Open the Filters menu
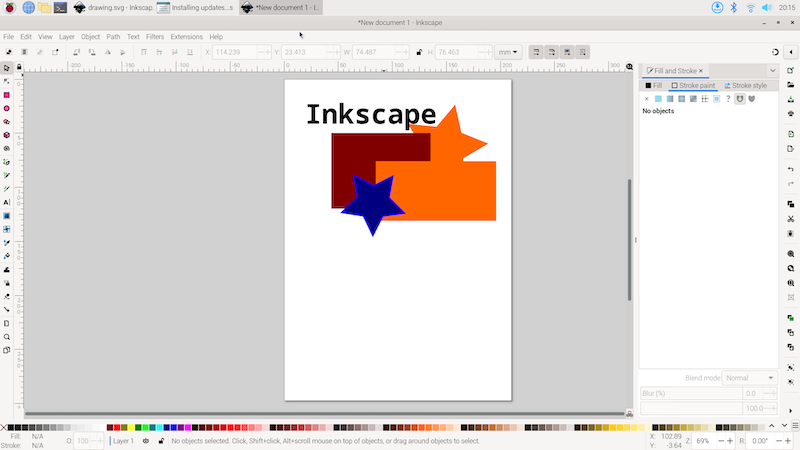800x450 pixels. [x=155, y=37]
